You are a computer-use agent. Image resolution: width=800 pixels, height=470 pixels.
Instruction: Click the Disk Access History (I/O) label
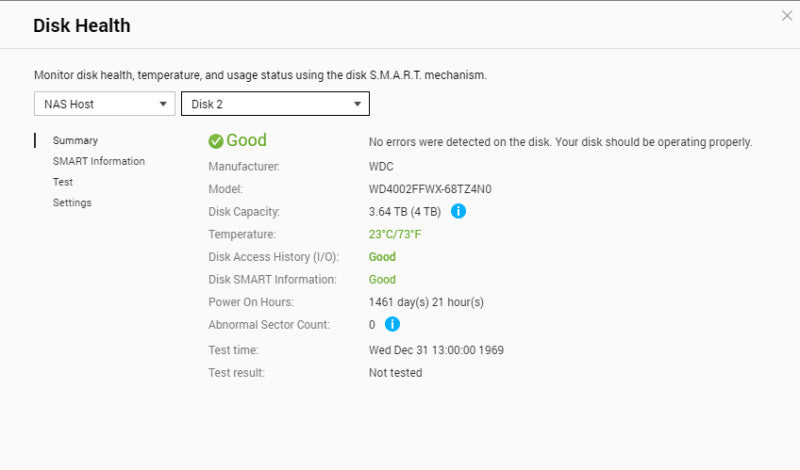tap(273, 257)
